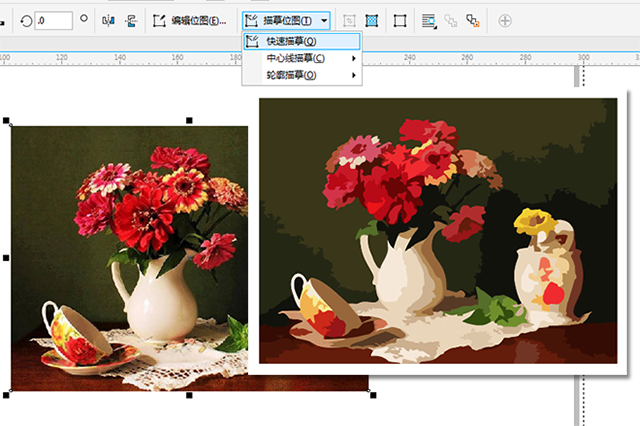
Task: Click the Edit Bitmap (编辑位图) button
Action: pos(190,20)
